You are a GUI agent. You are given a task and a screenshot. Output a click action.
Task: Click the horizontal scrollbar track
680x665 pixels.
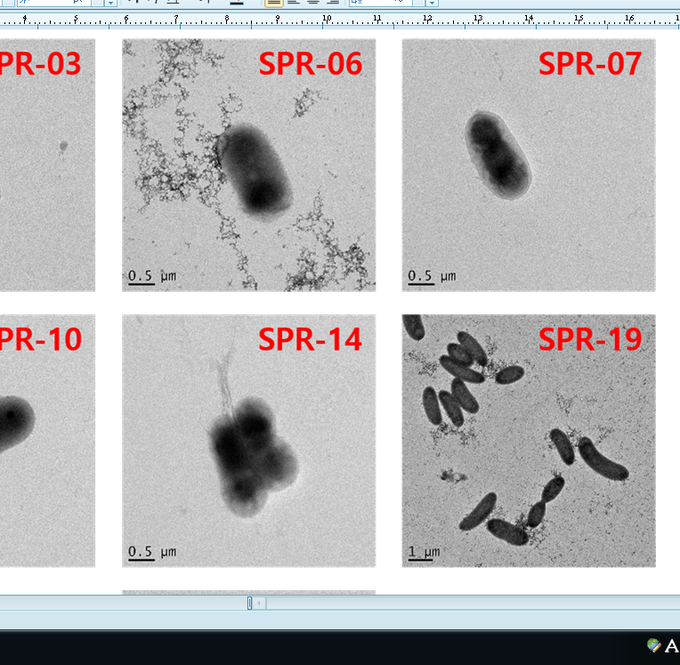coord(473,603)
